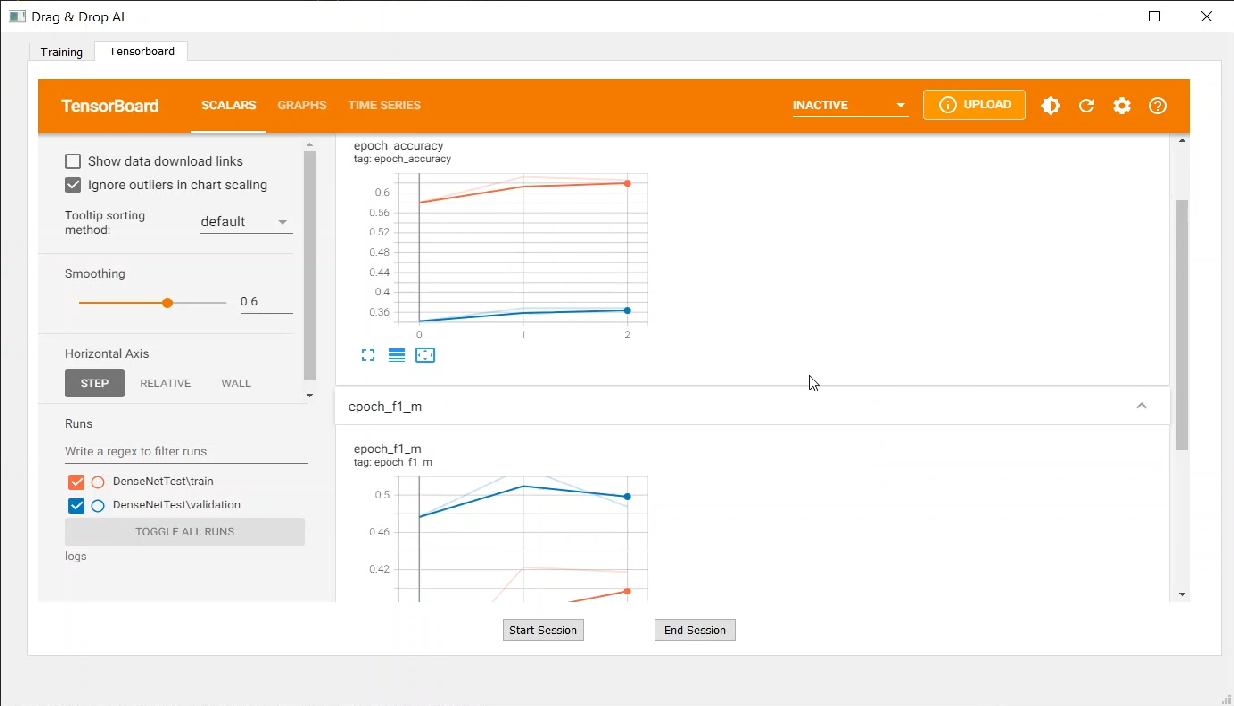
Task: Open TensorBoard settings gear
Action: (x=1122, y=105)
